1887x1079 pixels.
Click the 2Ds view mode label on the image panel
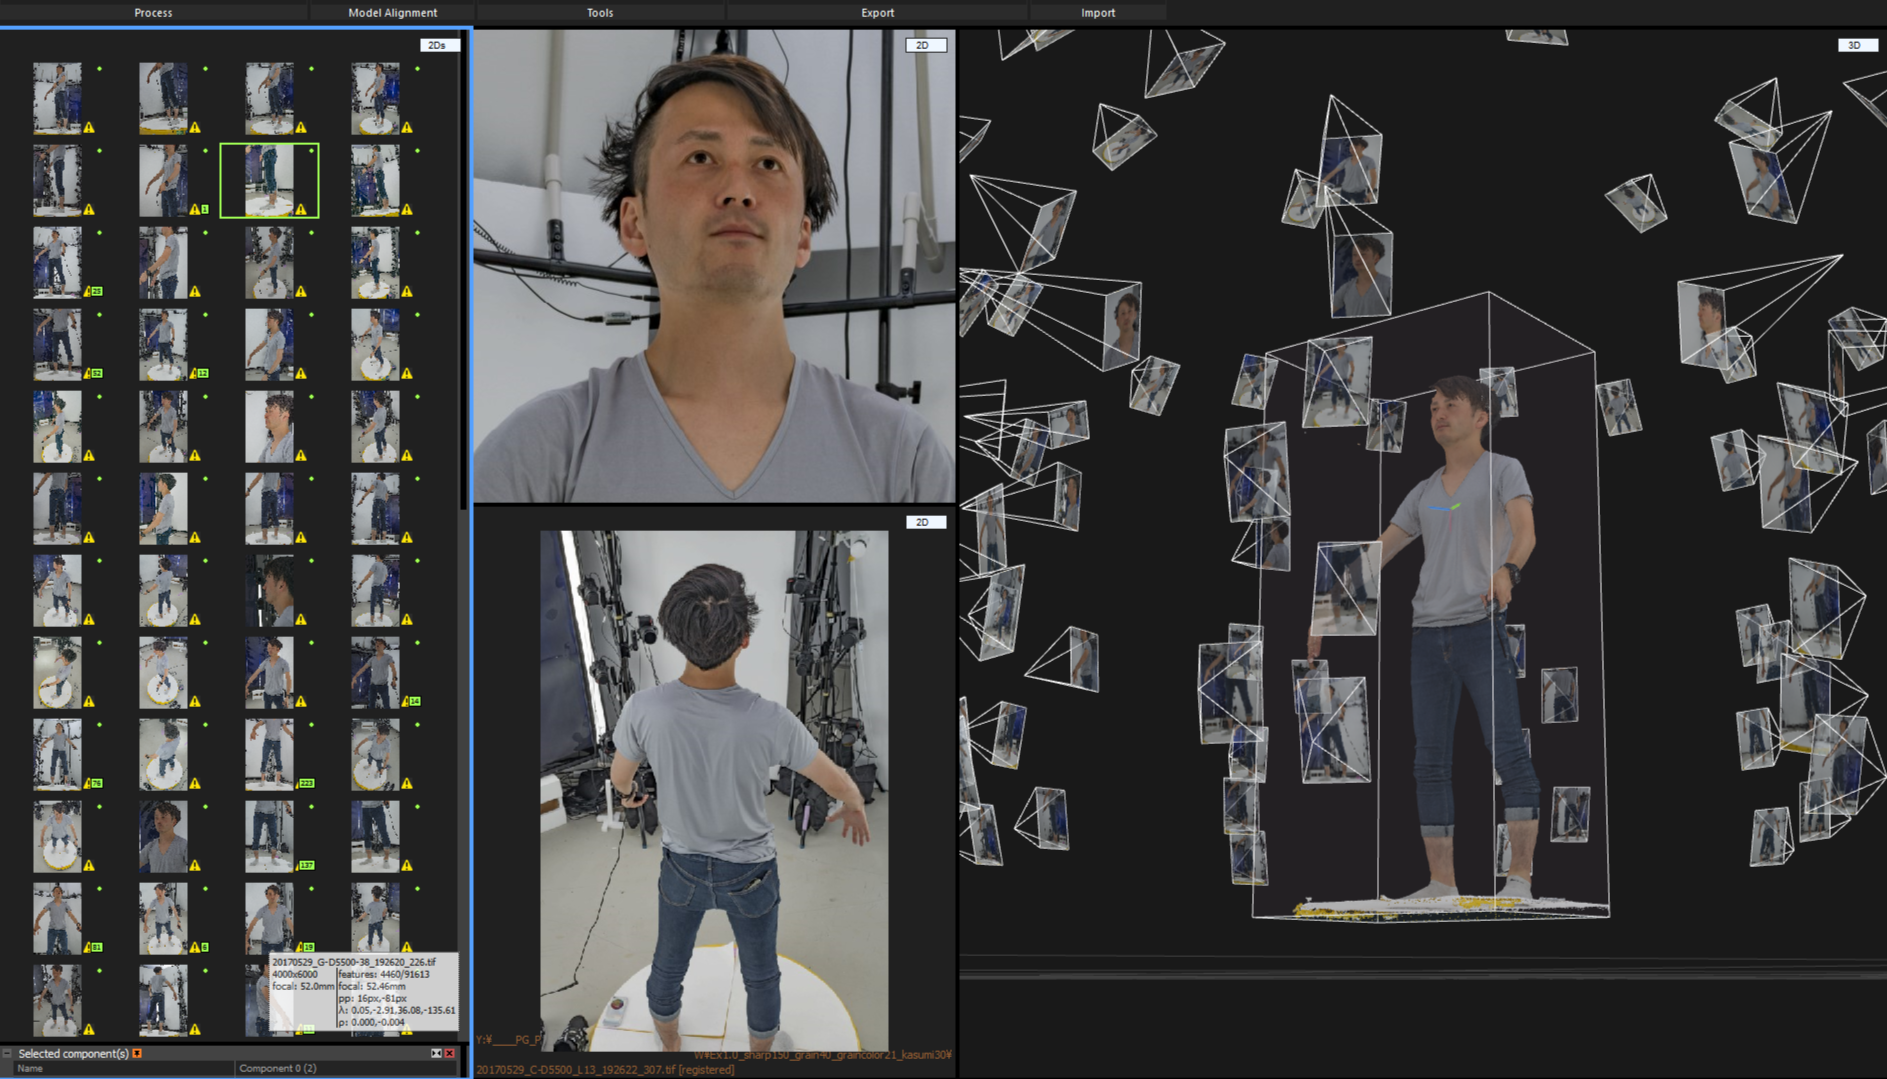pos(436,44)
